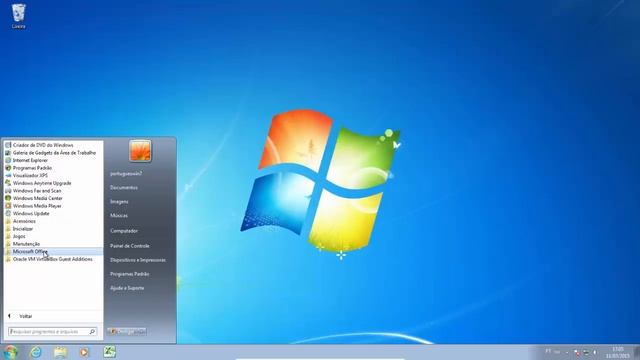The image size is (640, 360).
Task: Click the taskbar clock and date
Action: pyautogui.click(x=617, y=352)
